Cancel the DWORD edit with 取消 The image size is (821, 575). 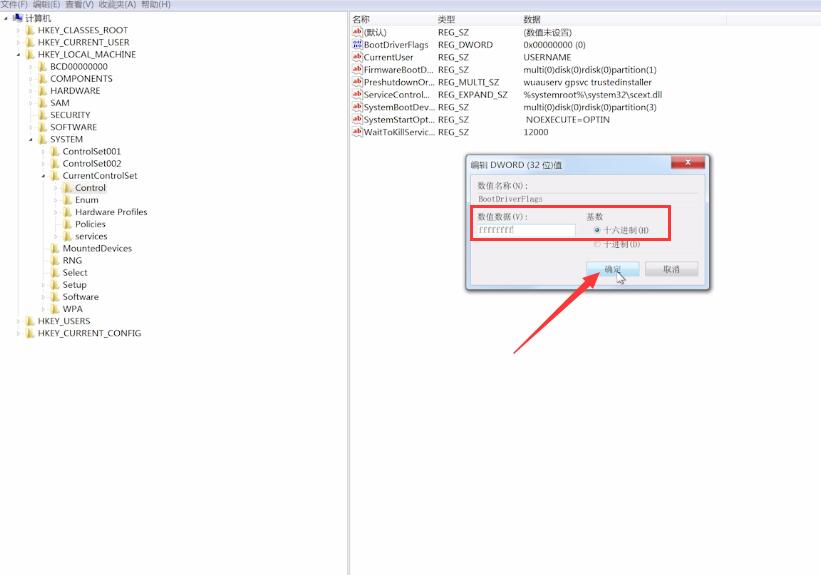(x=671, y=269)
